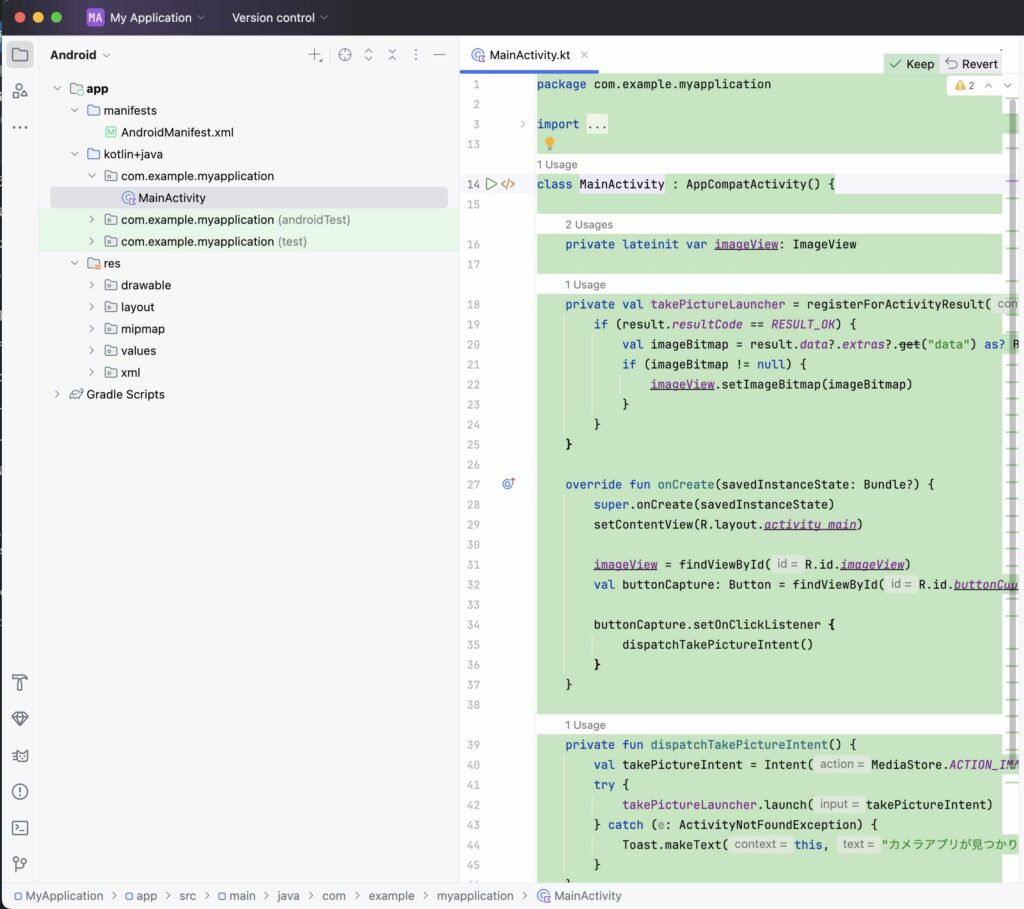The width and height of the screenshot is (1024, 909).
Task: Open the Version control menu
Action: [279, 18]
